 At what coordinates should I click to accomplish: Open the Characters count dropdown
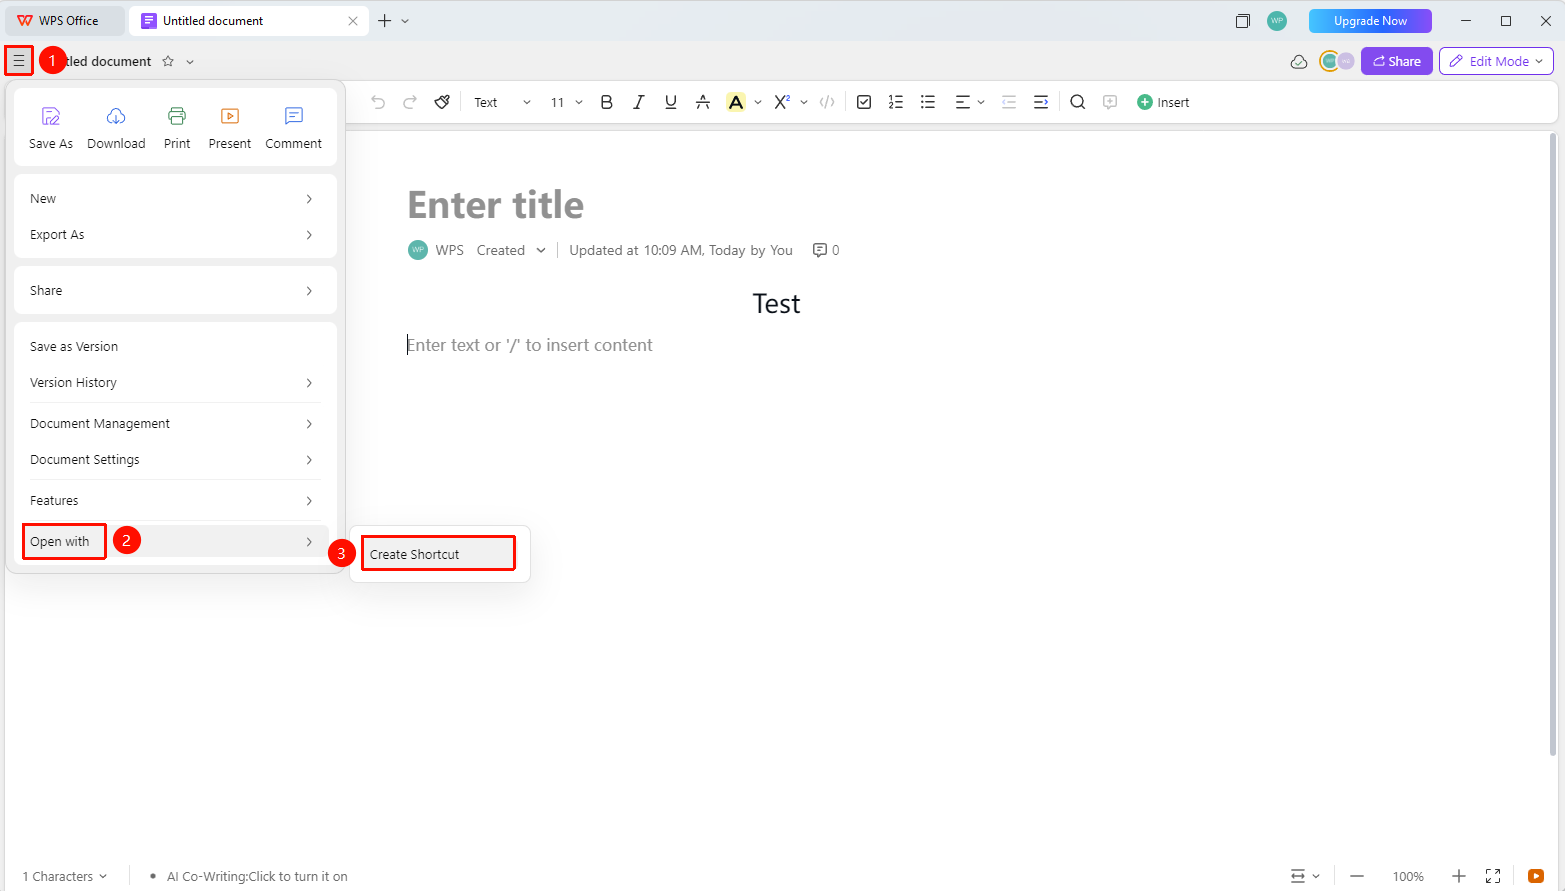[65, 877]
